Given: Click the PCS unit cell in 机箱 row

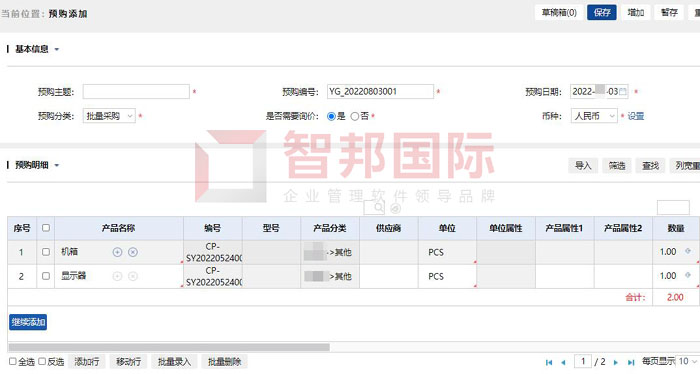Looking at the screenshot, I should pyautogui.click(x=447, y=252).
